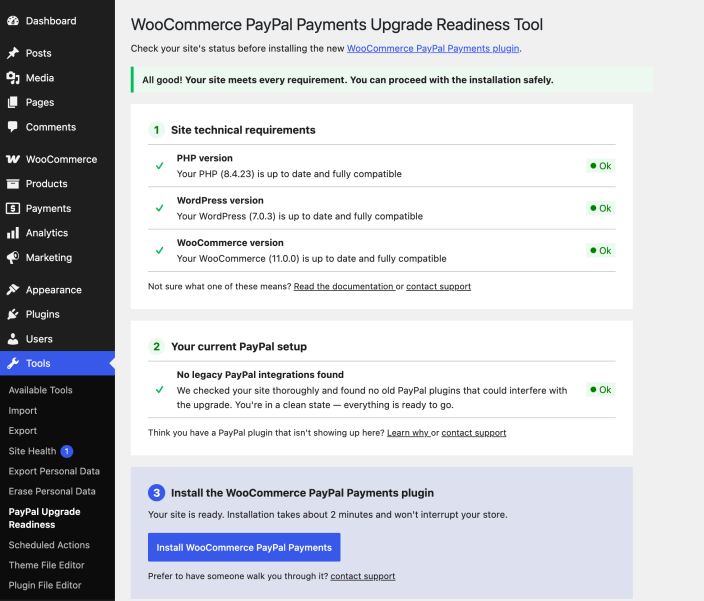The width and height of the screenshot is (704, 601).
Task: Select PayPal Upgrade Readiness submenu item
Action: [x=44, y=518]
